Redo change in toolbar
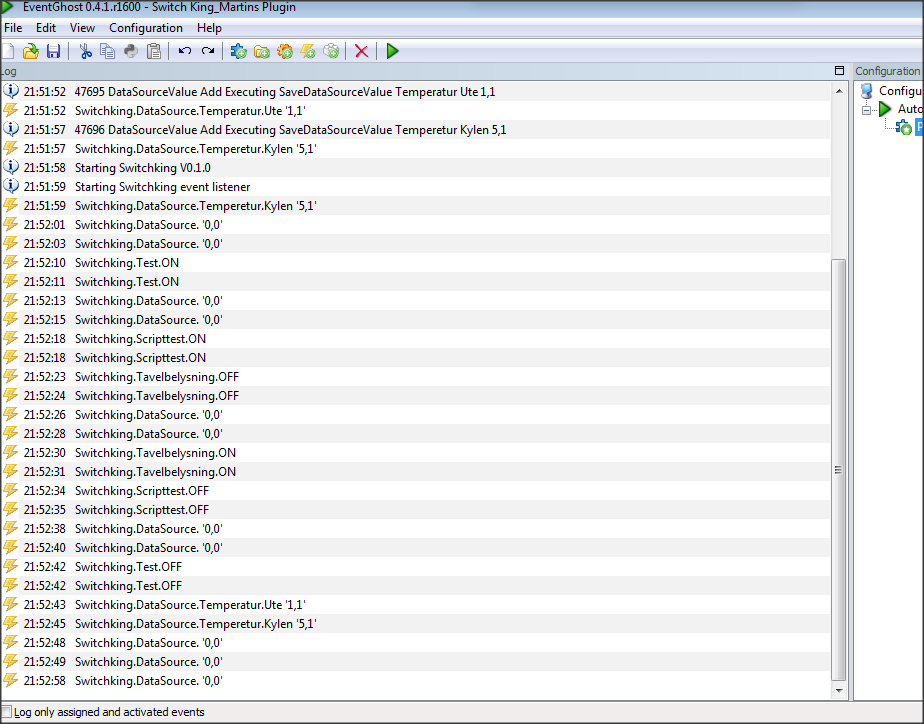 (x=207, y=51)
